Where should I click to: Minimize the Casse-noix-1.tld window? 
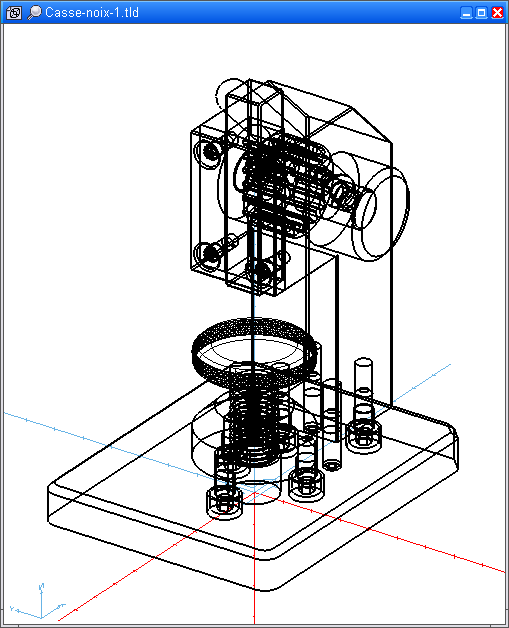466,13
